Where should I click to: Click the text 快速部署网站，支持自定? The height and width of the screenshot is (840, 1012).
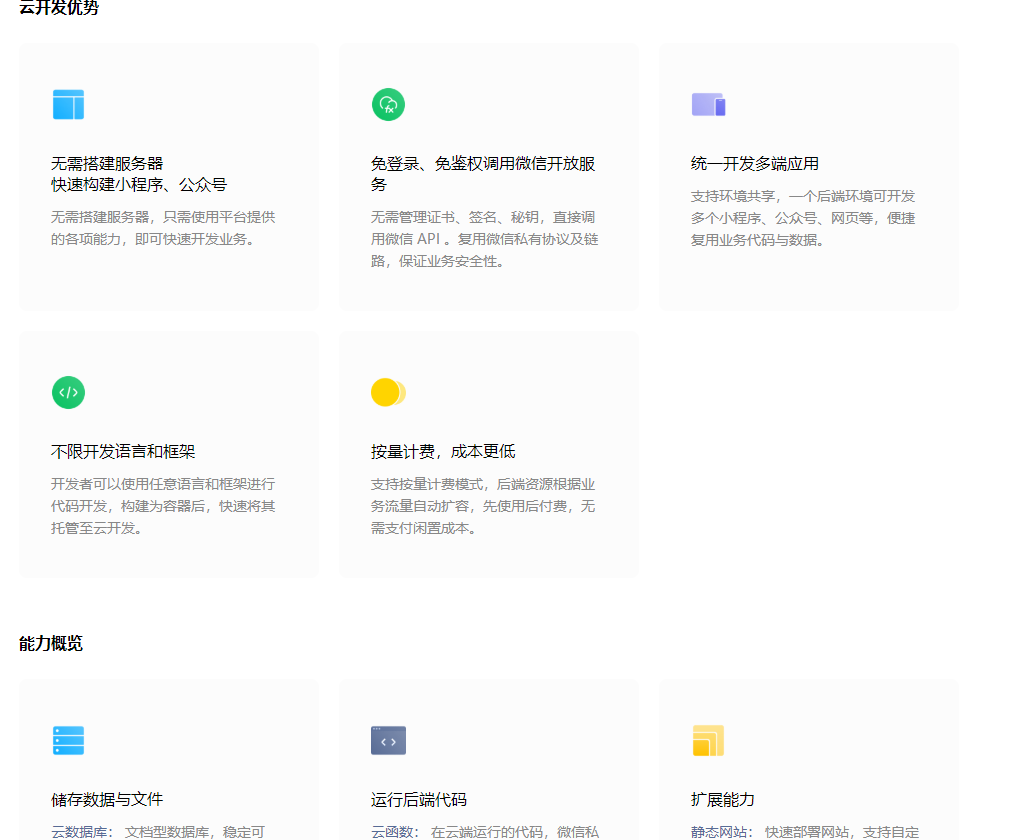842,832
